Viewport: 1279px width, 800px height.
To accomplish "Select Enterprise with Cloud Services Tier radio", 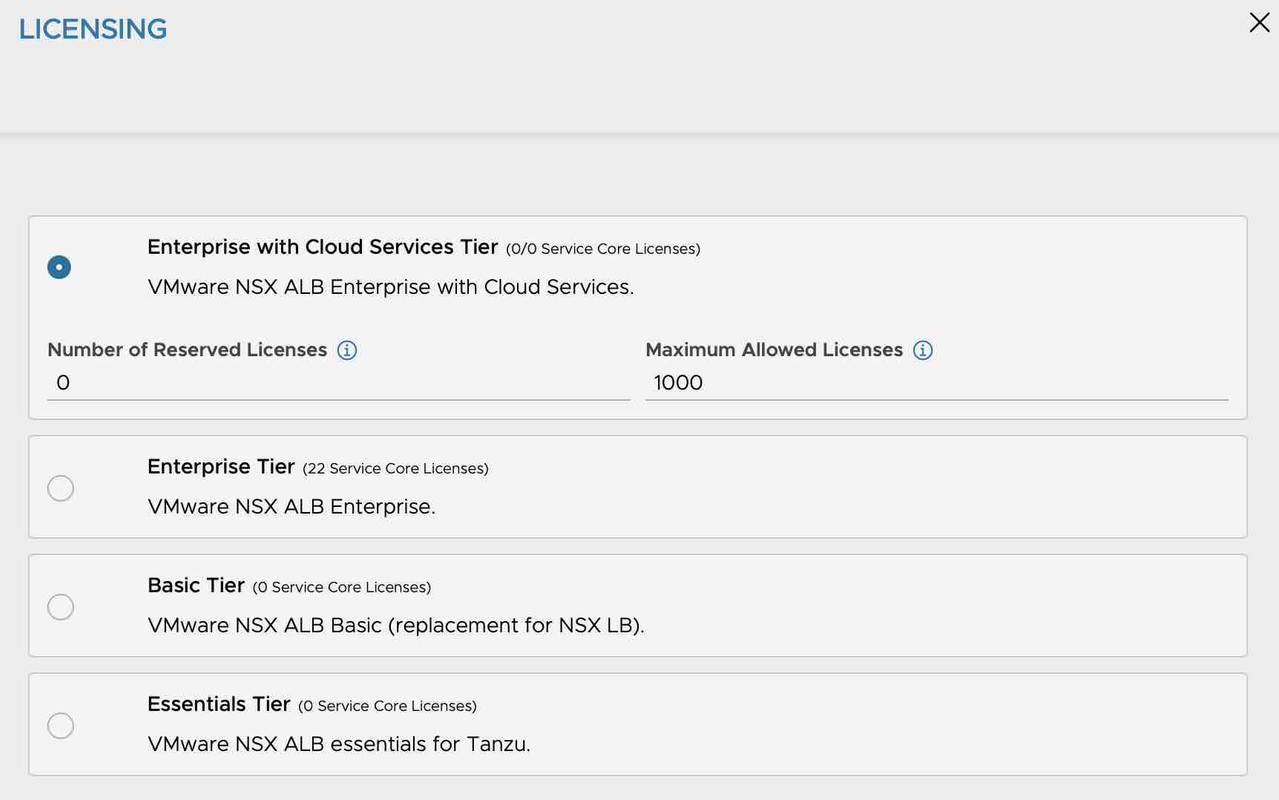I will (59, 267).
